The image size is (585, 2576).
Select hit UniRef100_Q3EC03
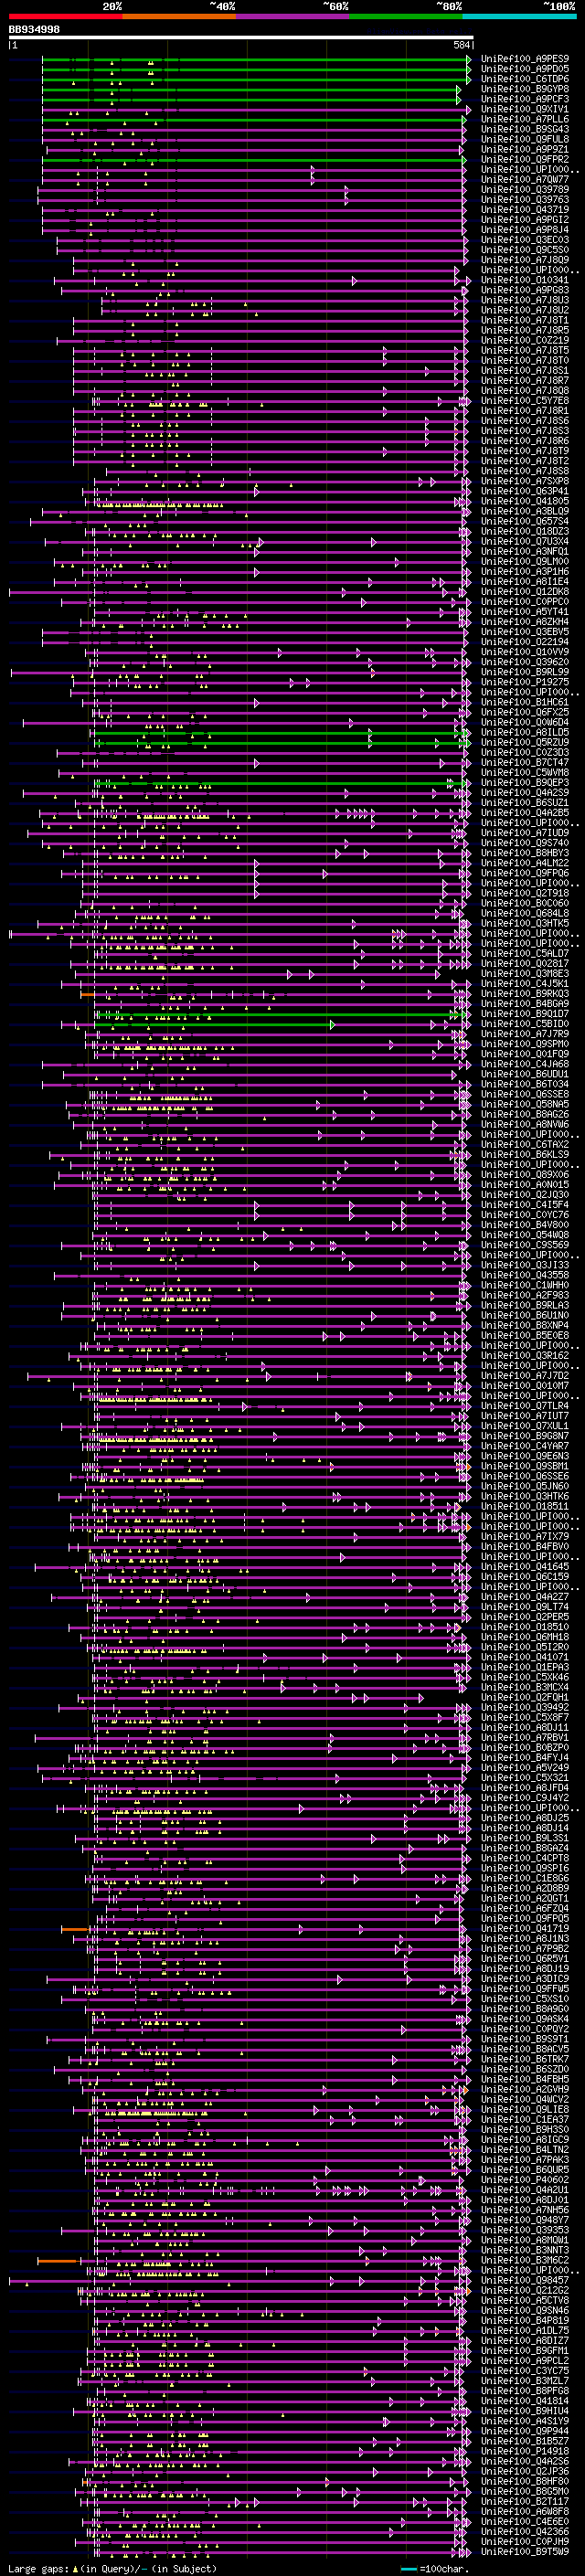click(525, 240)
